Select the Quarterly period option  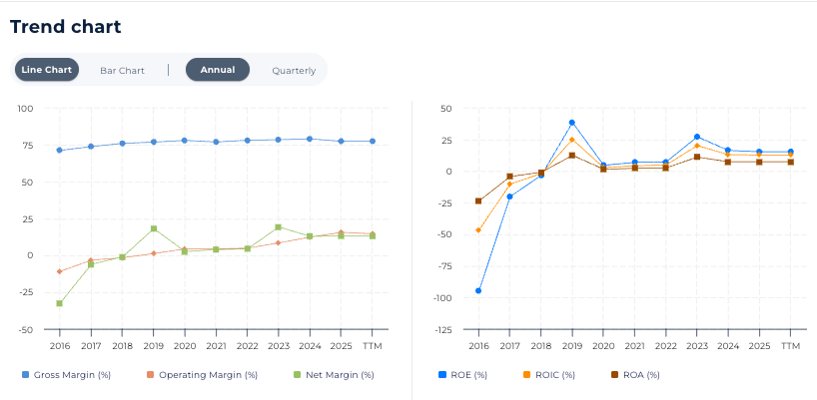294,70
